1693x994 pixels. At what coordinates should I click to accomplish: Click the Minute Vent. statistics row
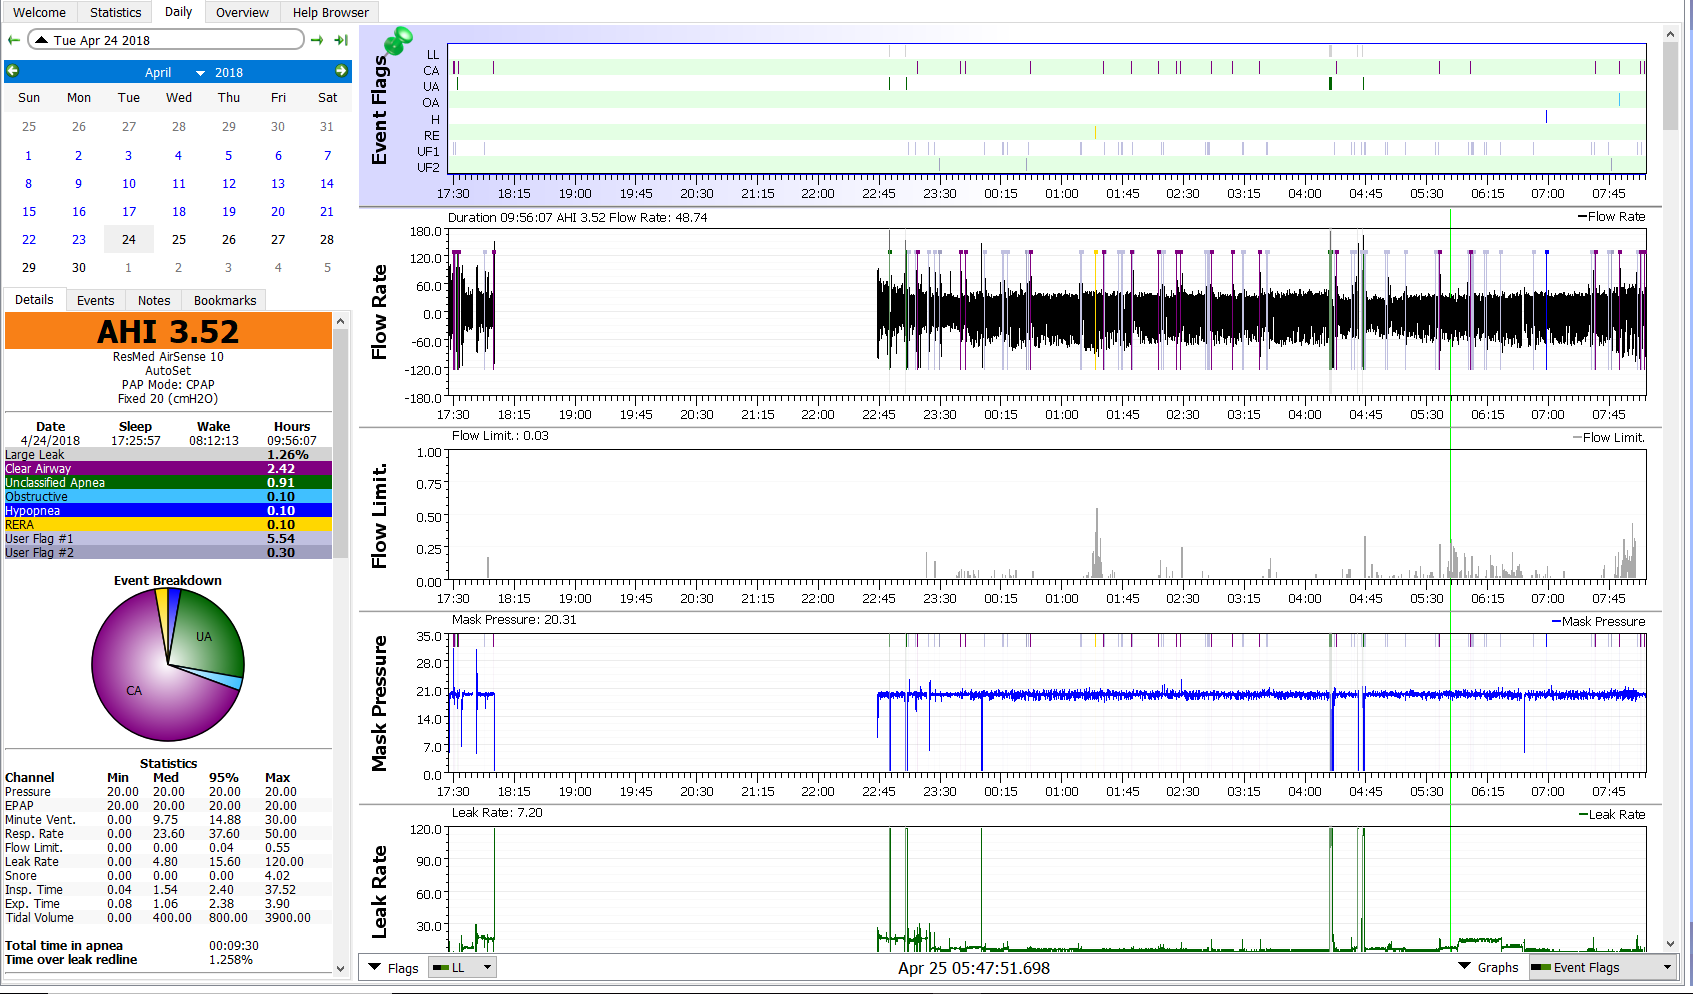[168, 819]
